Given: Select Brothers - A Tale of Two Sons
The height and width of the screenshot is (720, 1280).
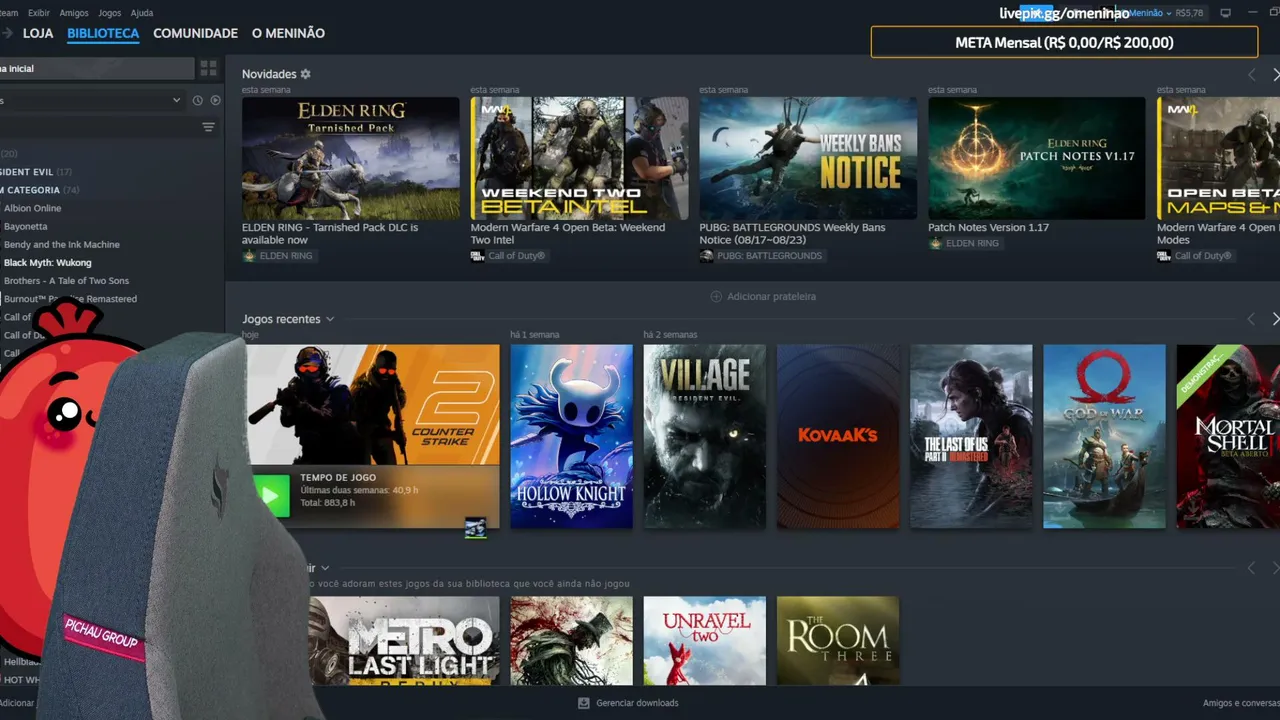Looking at the screenshot, I should point(67,280).
